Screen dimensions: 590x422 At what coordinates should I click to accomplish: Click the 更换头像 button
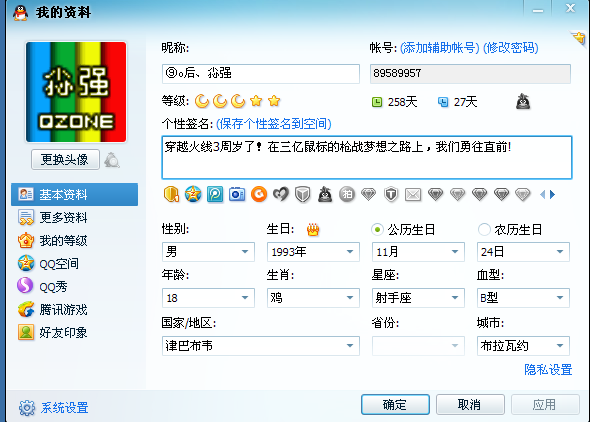[65, 159]
